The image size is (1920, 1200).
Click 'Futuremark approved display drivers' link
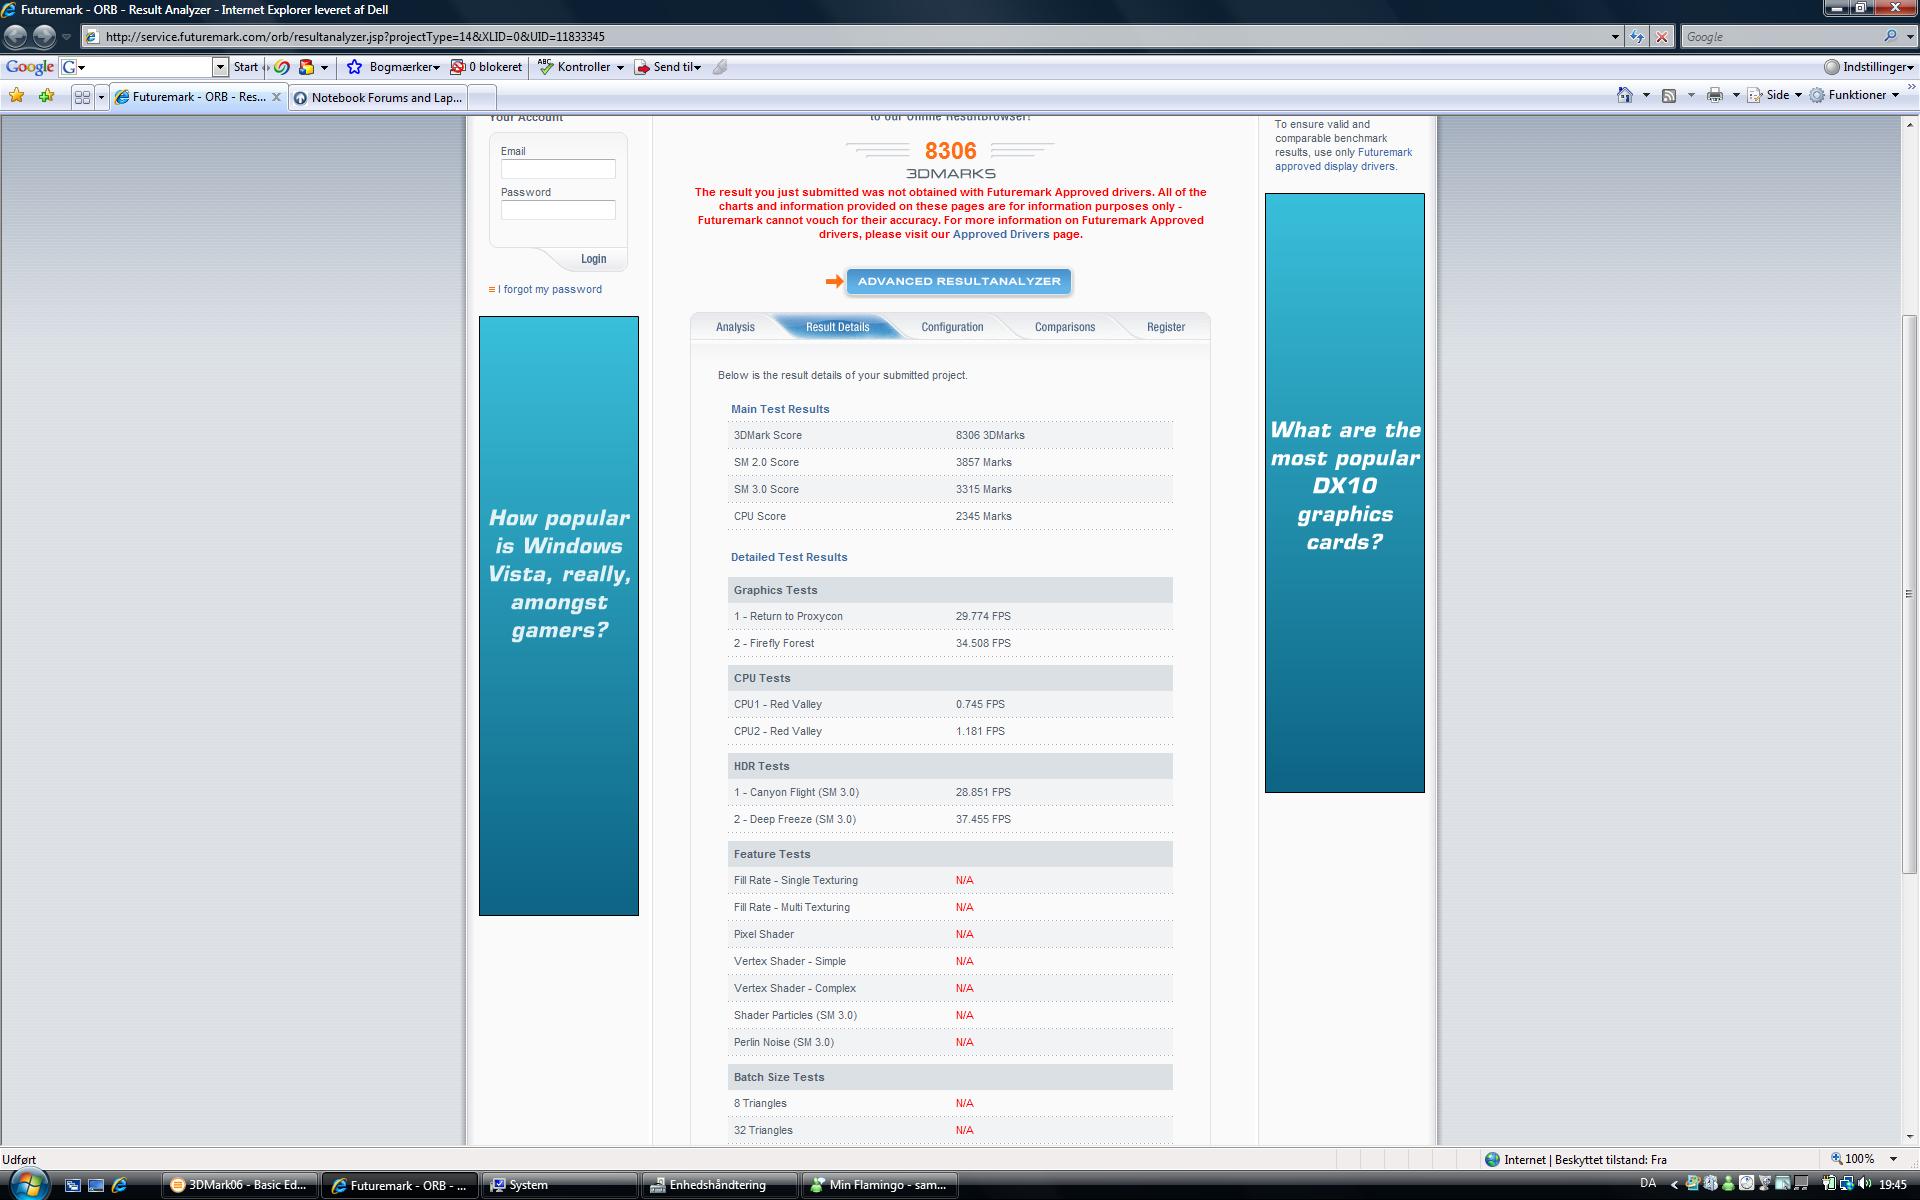pos(1343,159)
